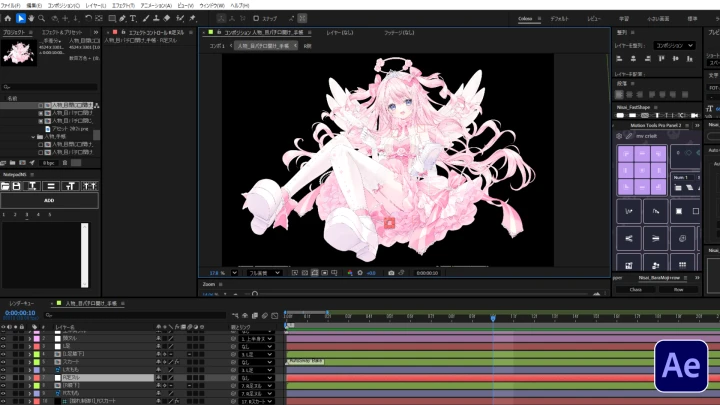
Task: Click the align left edges icon
Action: tap(619, 58)
